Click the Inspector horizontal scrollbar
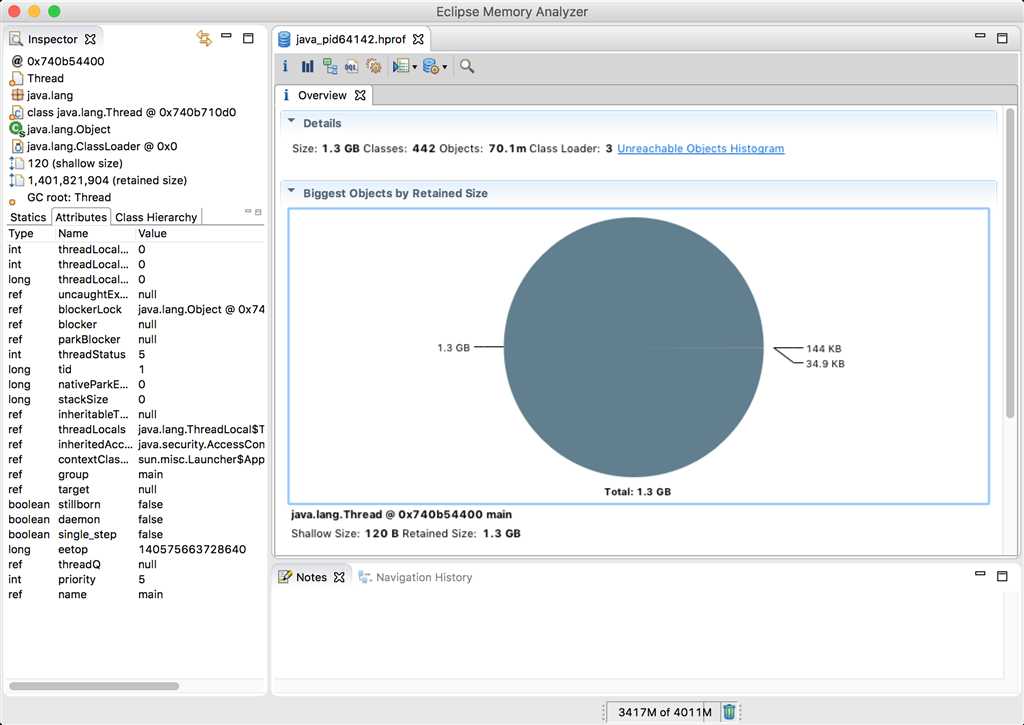 coord(94,686)
